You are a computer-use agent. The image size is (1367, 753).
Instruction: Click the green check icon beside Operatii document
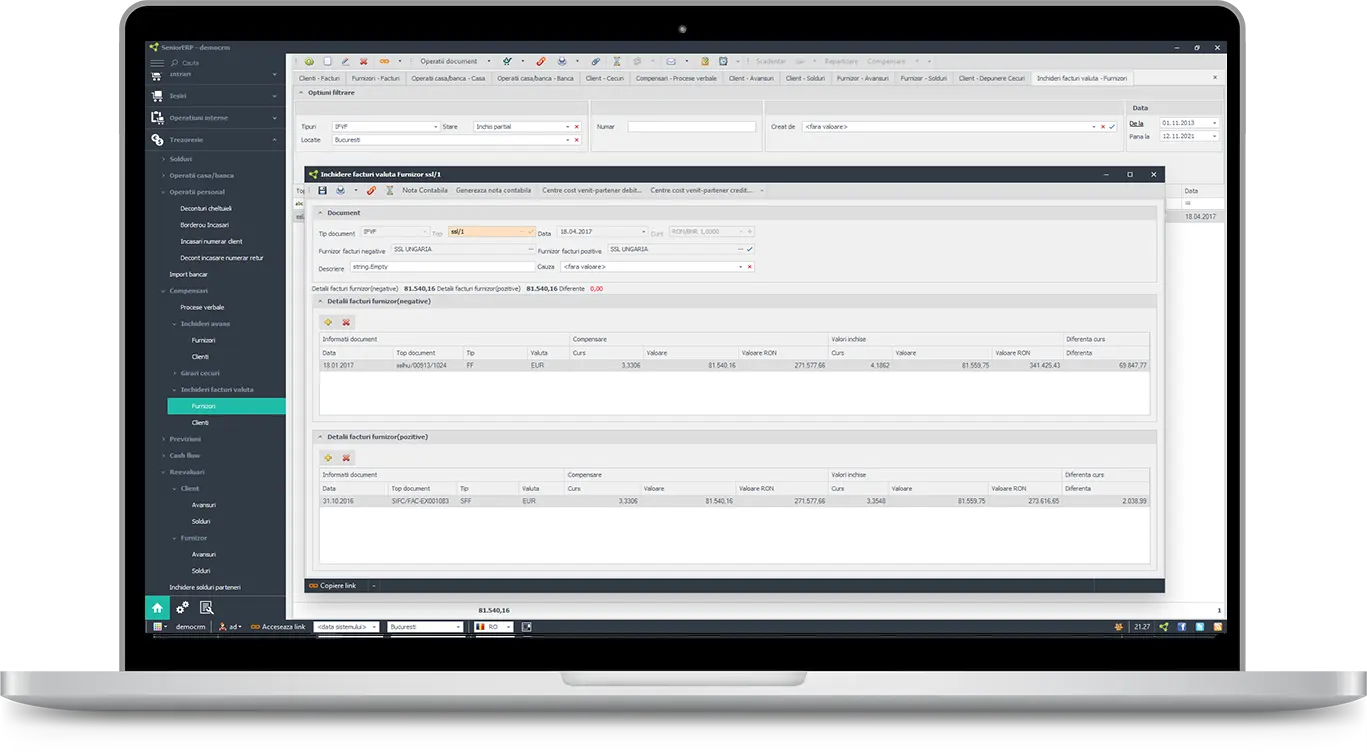[x=507, y=61]
